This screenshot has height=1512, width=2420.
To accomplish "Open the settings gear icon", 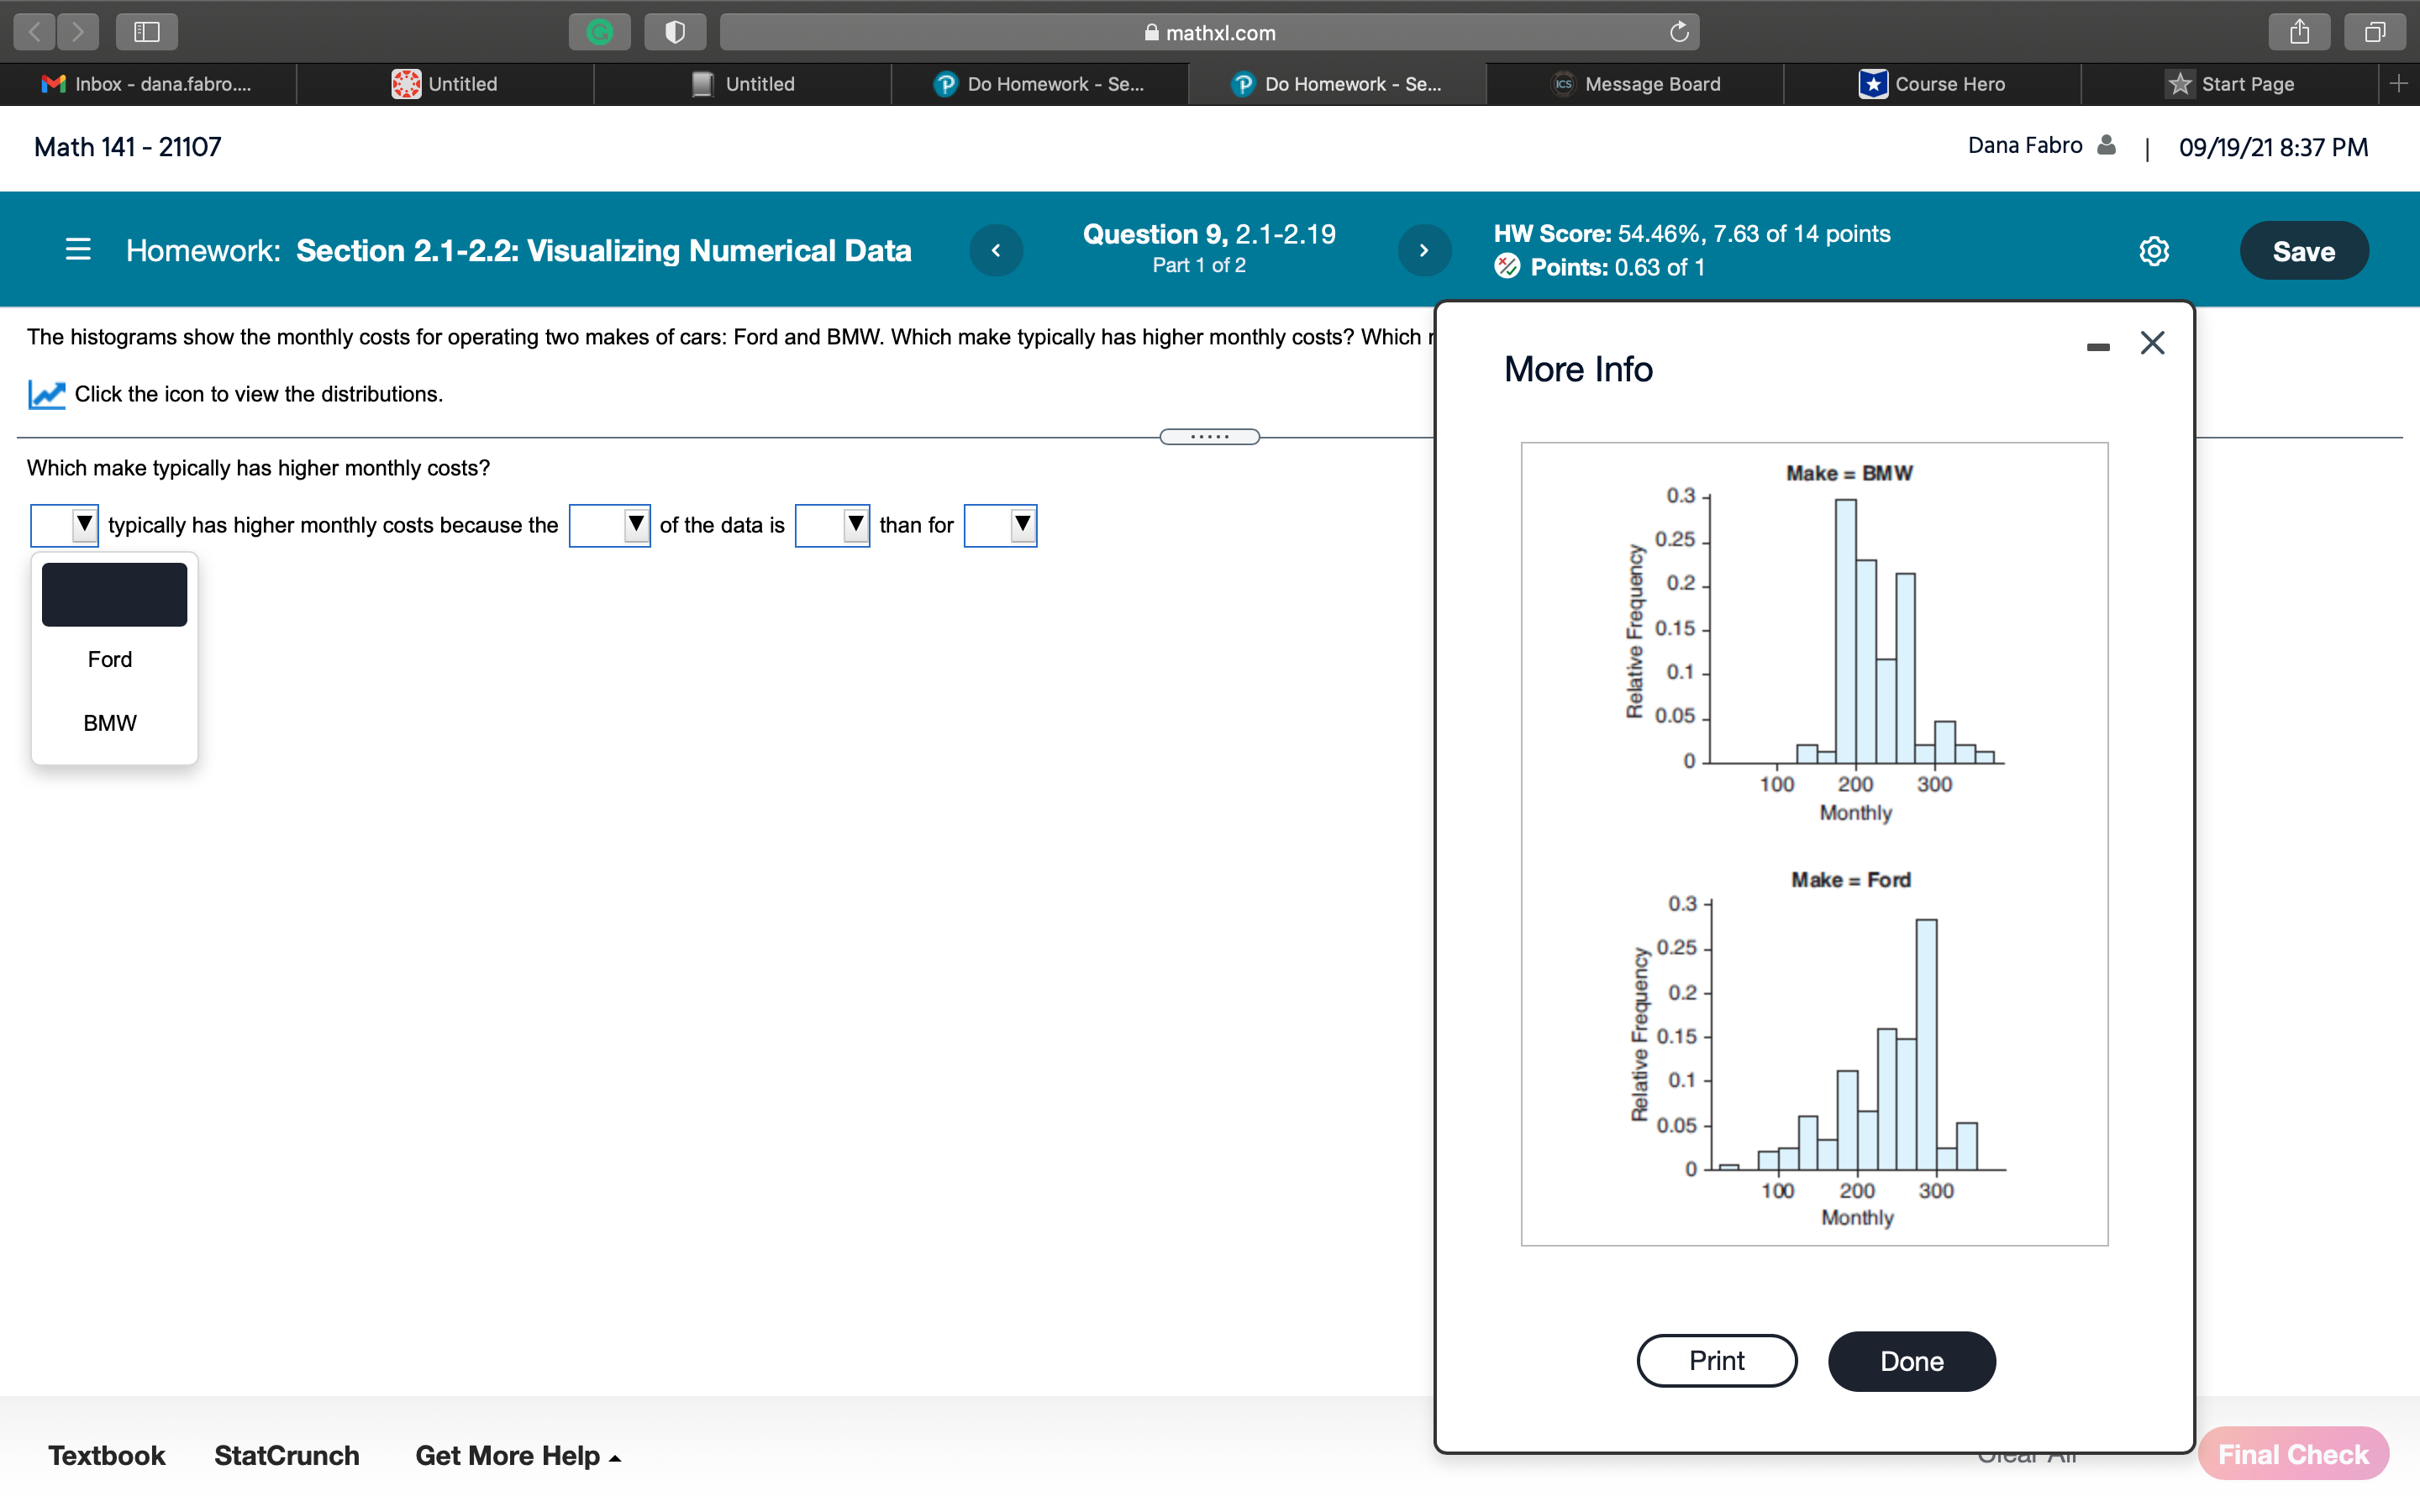I will pos(2154,251).
